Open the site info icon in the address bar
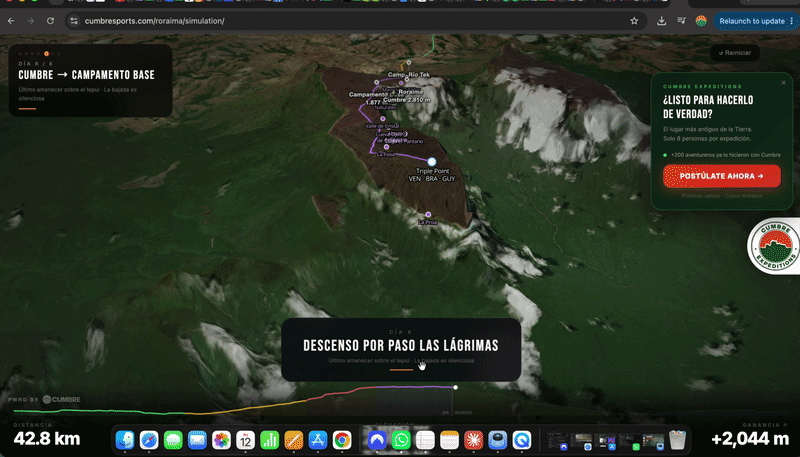Viewport: 800px width, 457px height. point(74,21)
